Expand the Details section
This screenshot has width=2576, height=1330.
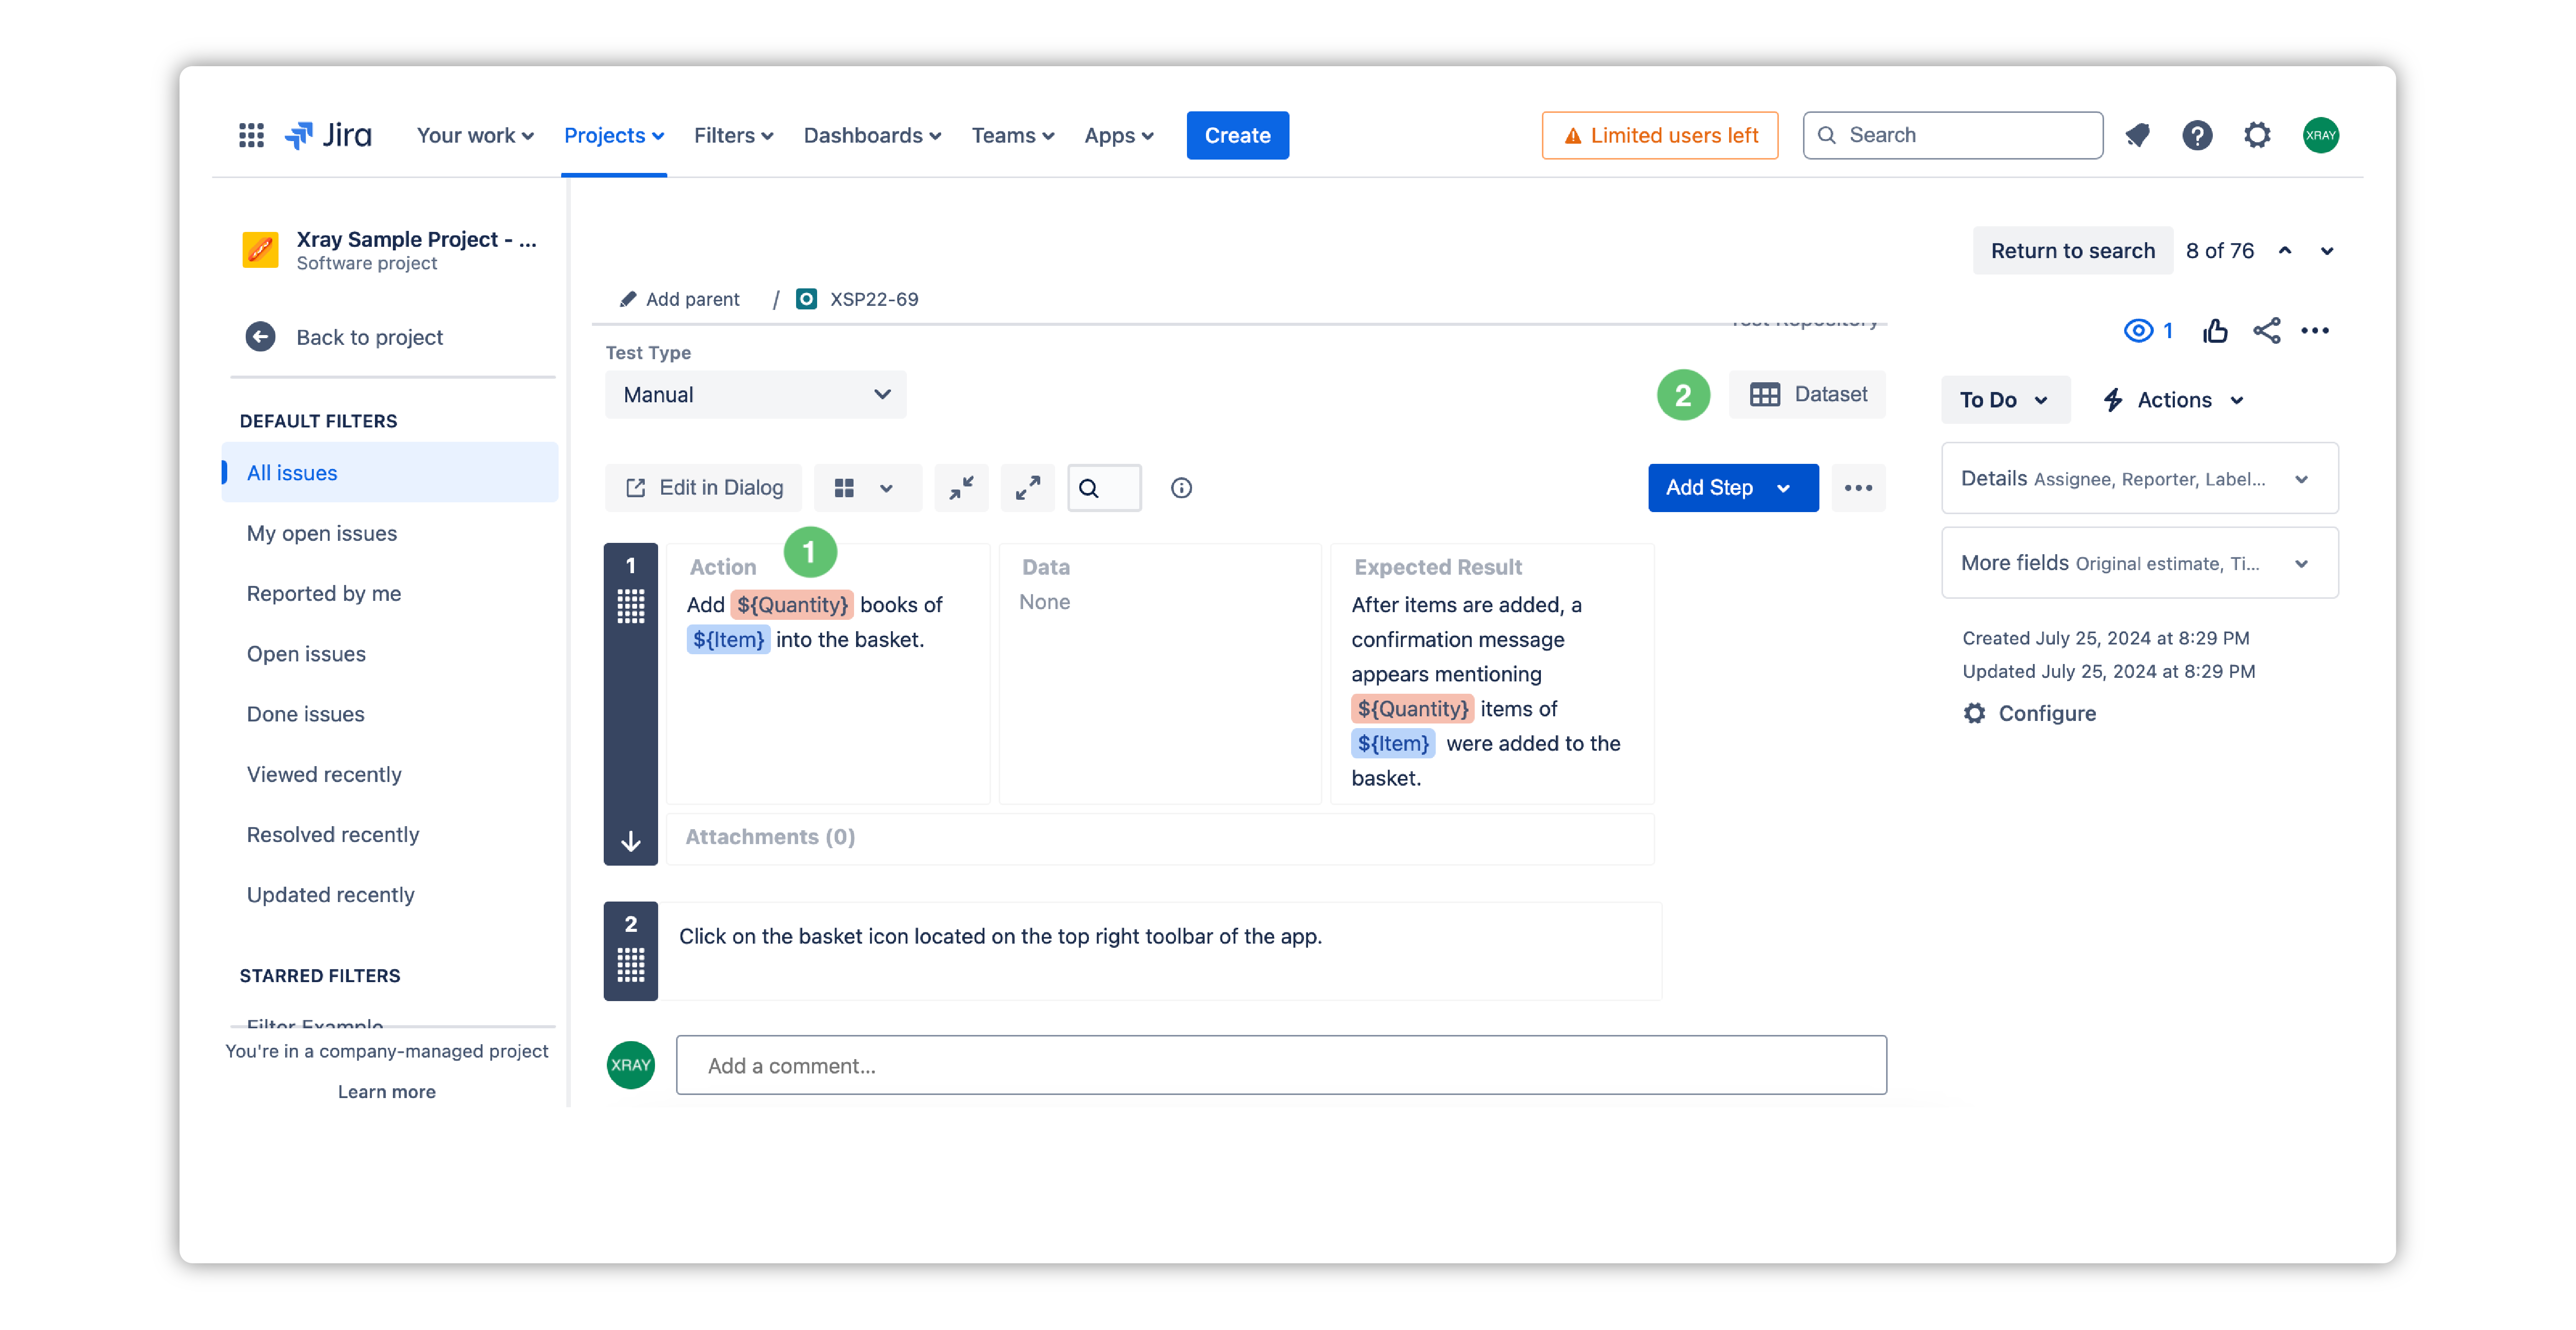point(2139,479)
